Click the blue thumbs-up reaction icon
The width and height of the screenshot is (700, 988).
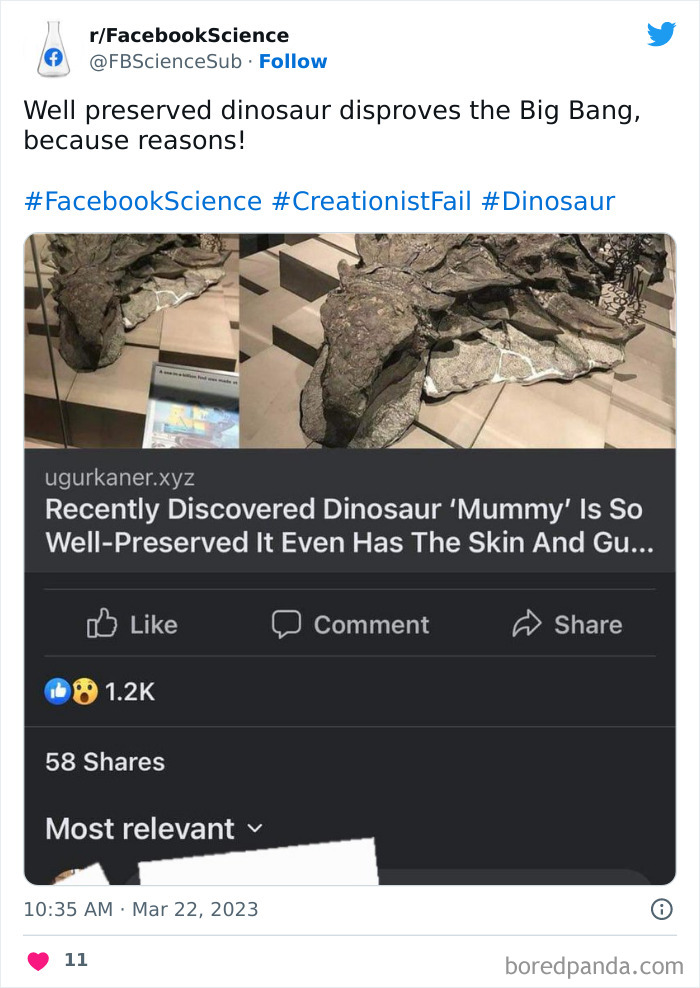(x=56, y=690)
